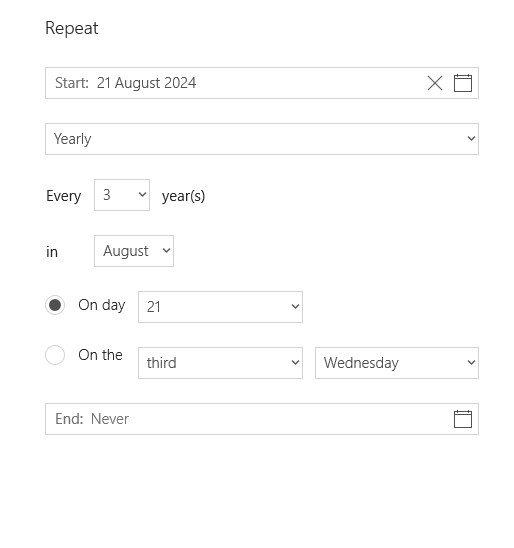This screenshot has height=548, width=514.
Task: Click the chevron arrow beside third
Action: point(295,362)
